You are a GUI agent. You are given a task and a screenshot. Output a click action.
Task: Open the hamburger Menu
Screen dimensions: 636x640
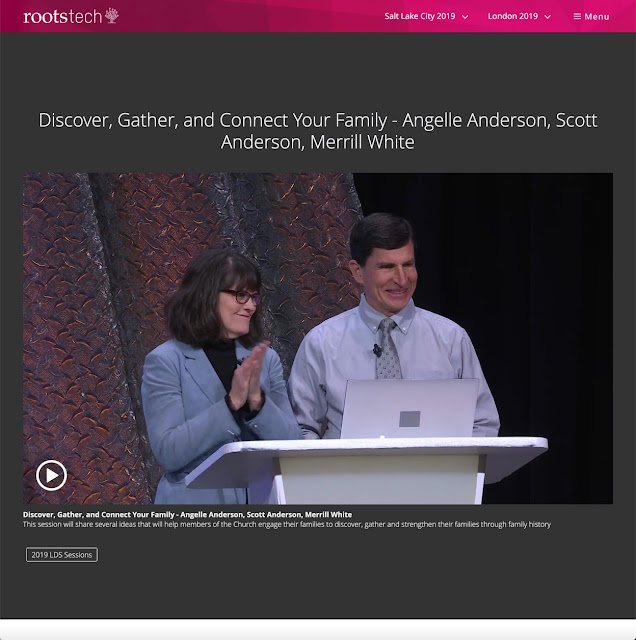591,16
